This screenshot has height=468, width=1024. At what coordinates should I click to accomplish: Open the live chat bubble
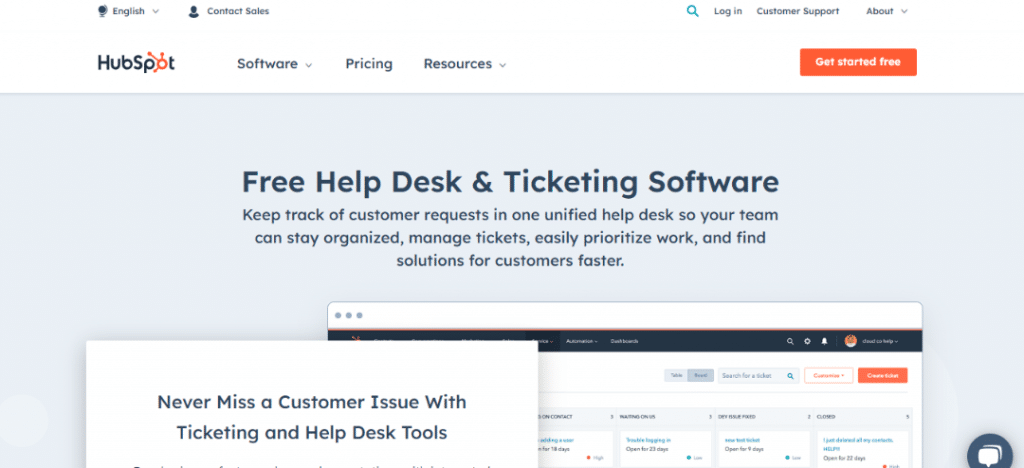989,453
